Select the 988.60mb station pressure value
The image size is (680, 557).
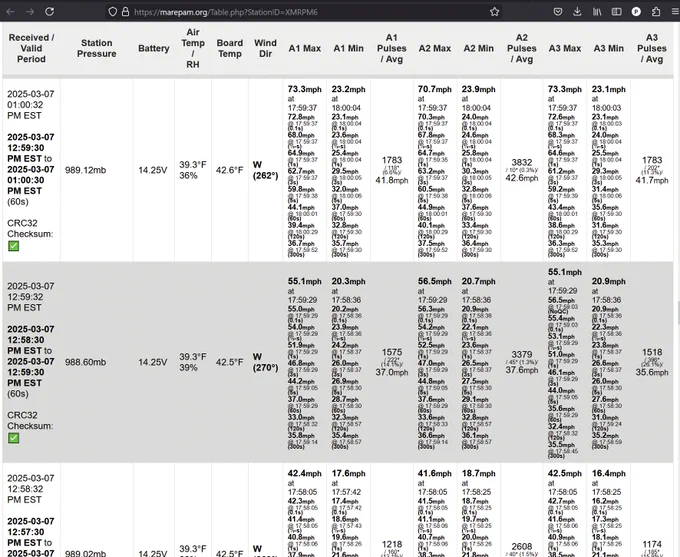tap(85, 362)
